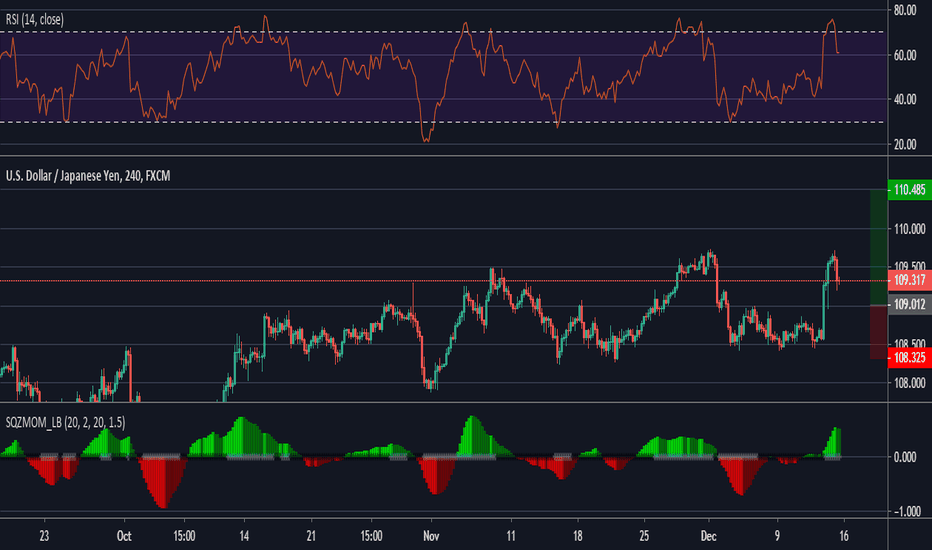This screenshot has height=550, width=932.
Task: Select the red long position stop-loss zone
Action: [879, 332]
